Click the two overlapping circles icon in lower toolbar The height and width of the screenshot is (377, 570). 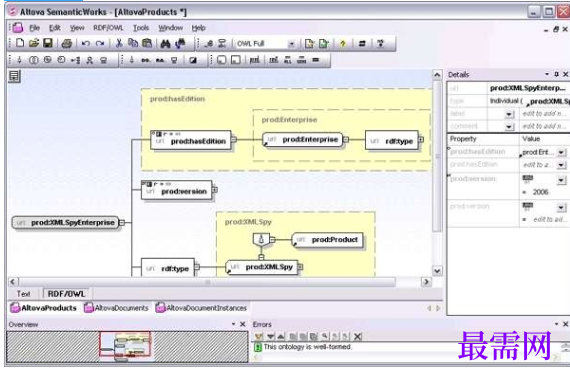pos(33,60)
